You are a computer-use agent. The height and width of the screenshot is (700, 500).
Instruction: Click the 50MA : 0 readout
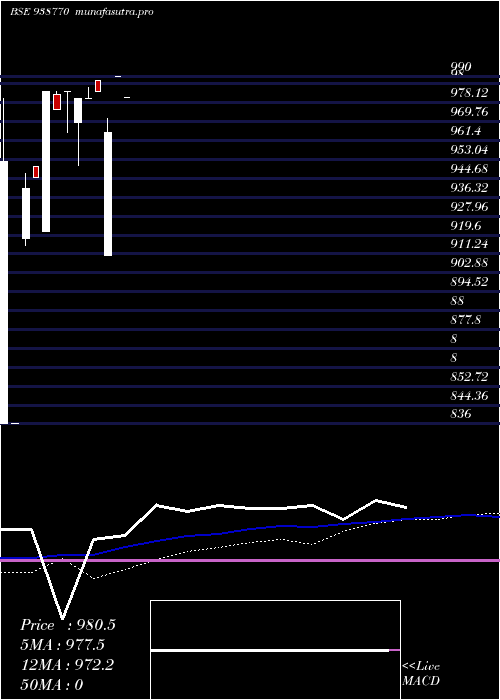52,685
